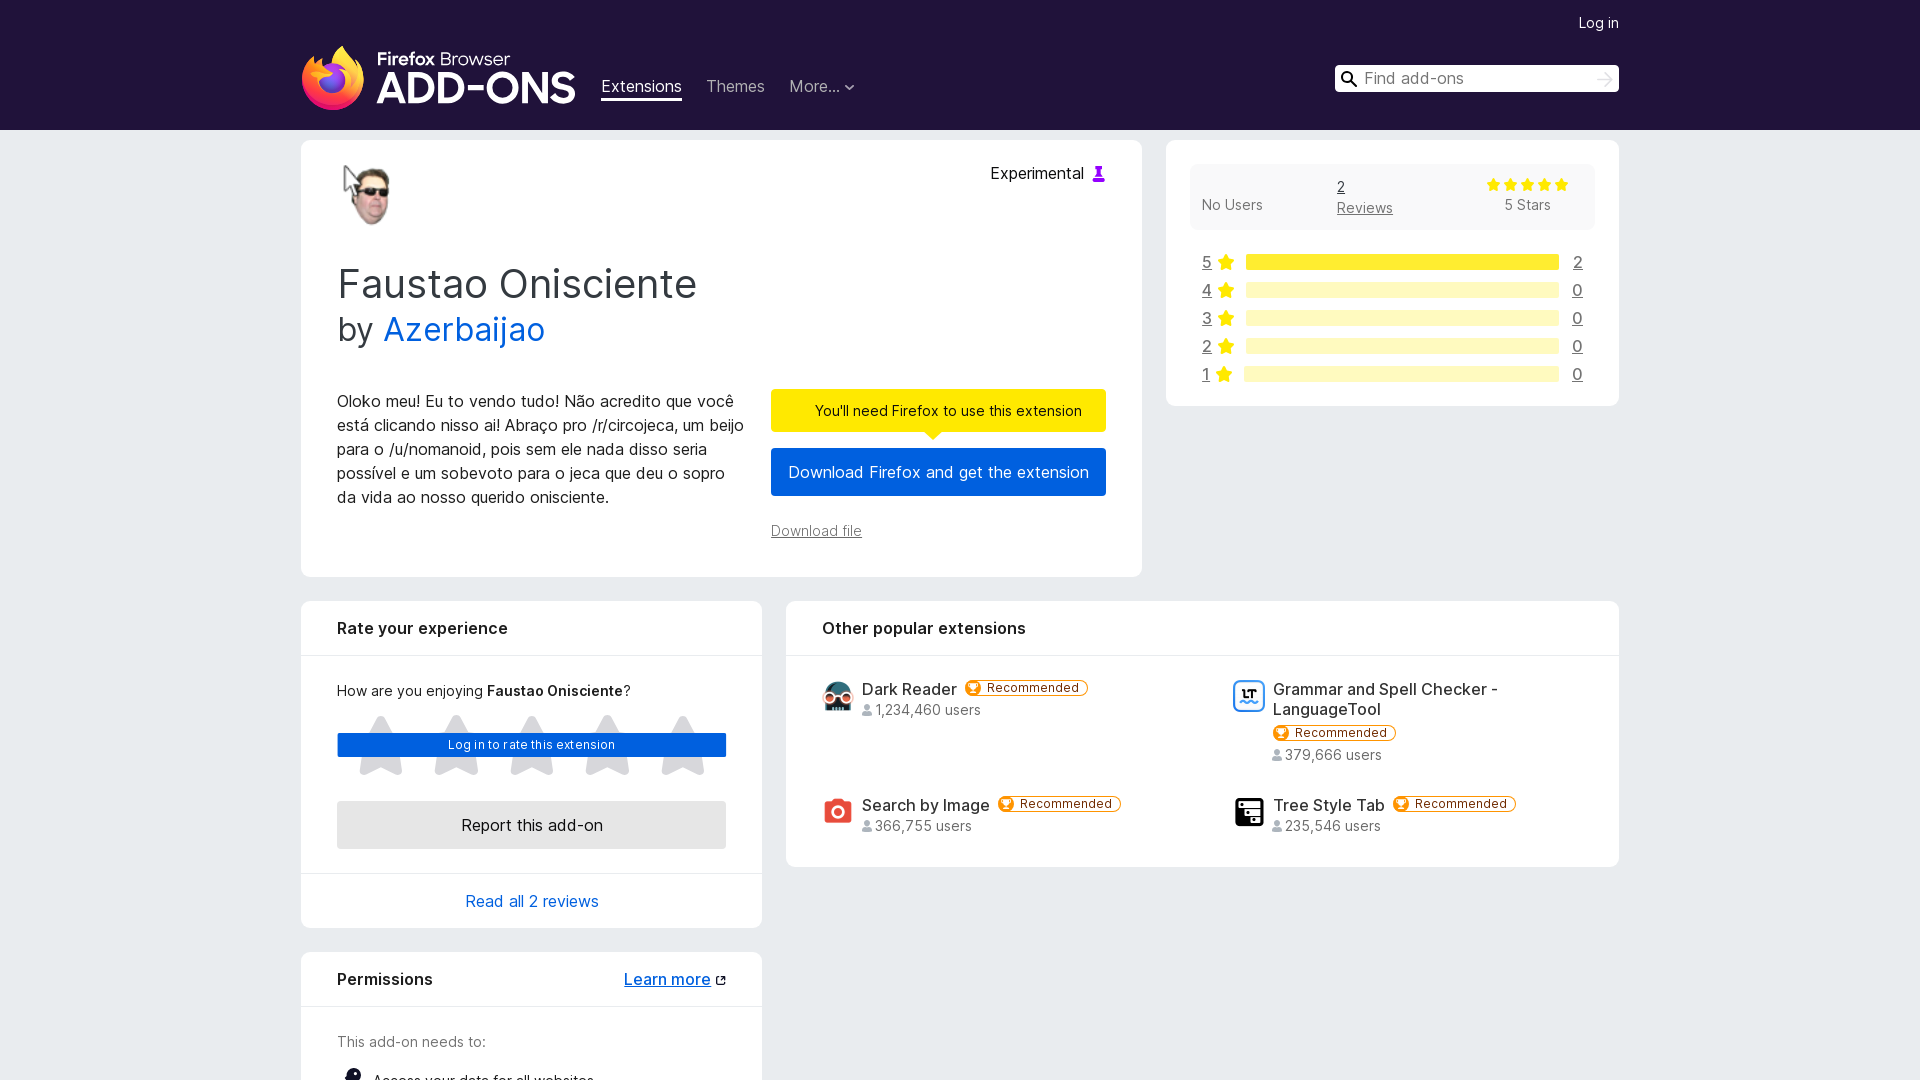Click the Experimental flask icon
This screenshot has width=1920, height=1080.
tap(1098, 174)
